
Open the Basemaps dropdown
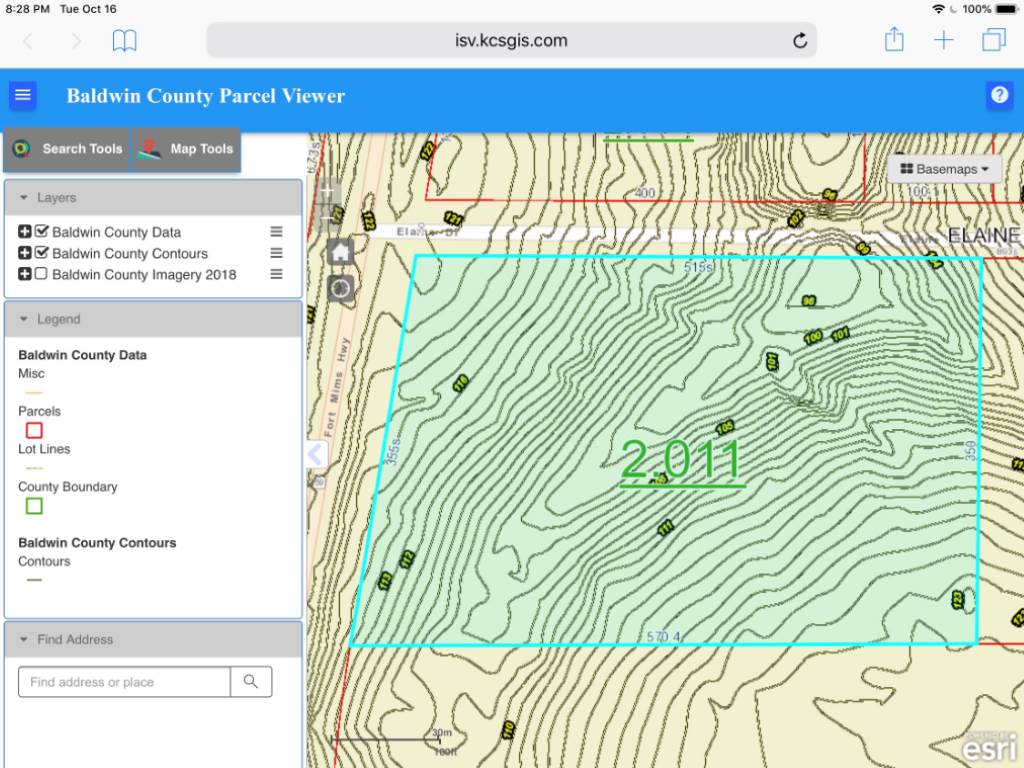click(944, 169)
